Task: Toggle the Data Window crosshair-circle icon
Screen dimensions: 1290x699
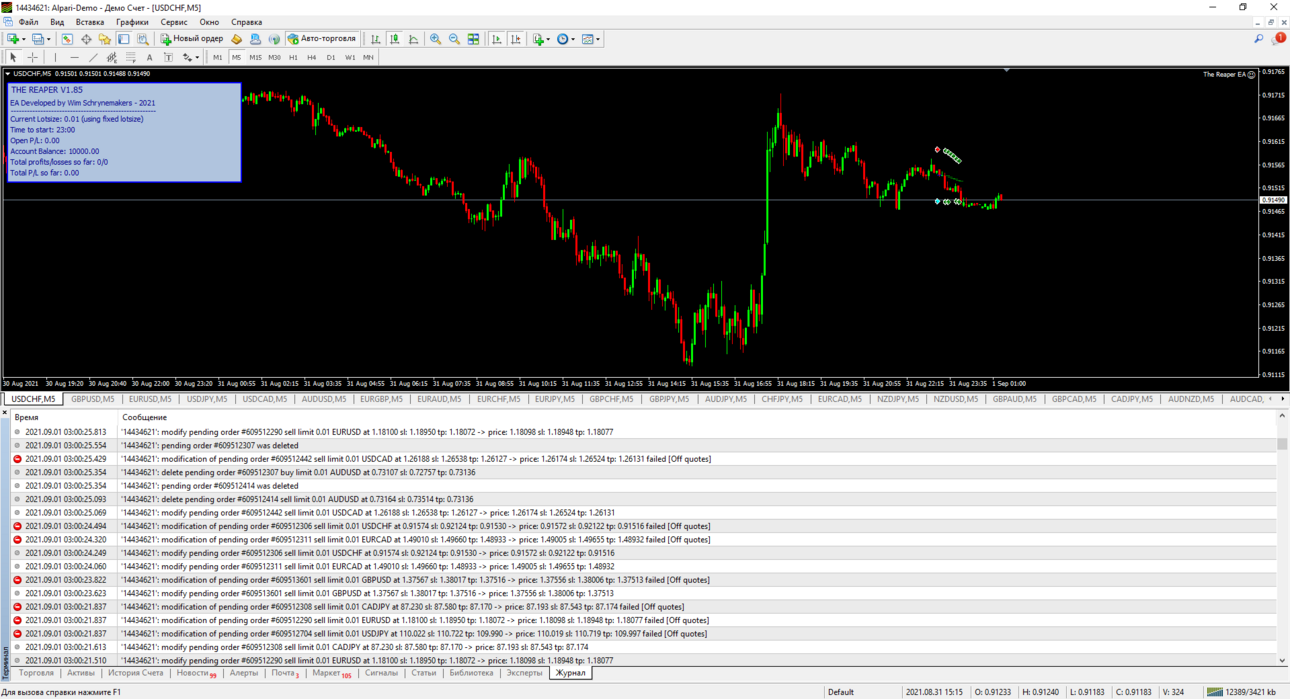Action: click(86, 39)
